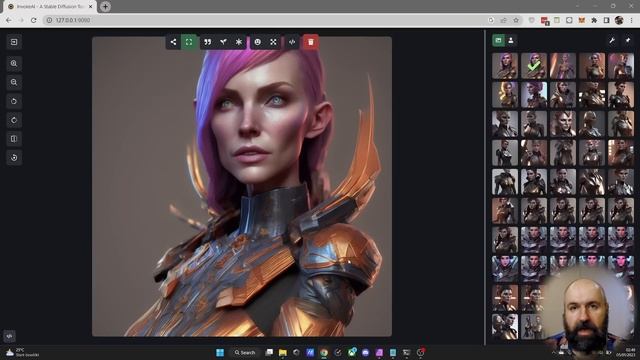Open Upscale options (expand arrows icon)
Viewport: 640px width, 360px height.
[273, 42]
